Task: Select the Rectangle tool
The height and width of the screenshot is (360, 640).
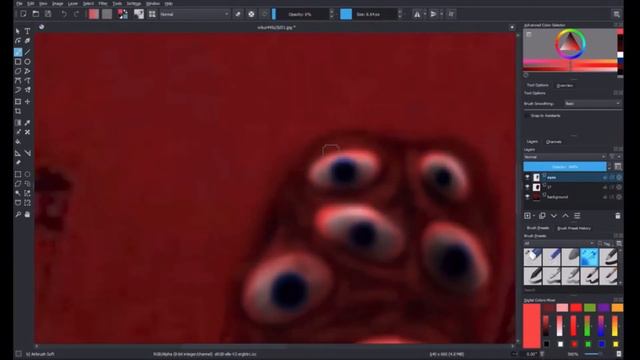Action: [18, 62]
